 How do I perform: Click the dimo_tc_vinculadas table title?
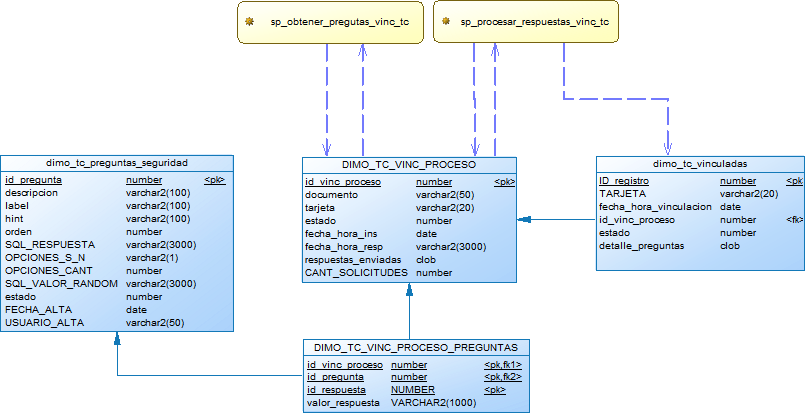(699, 163)
